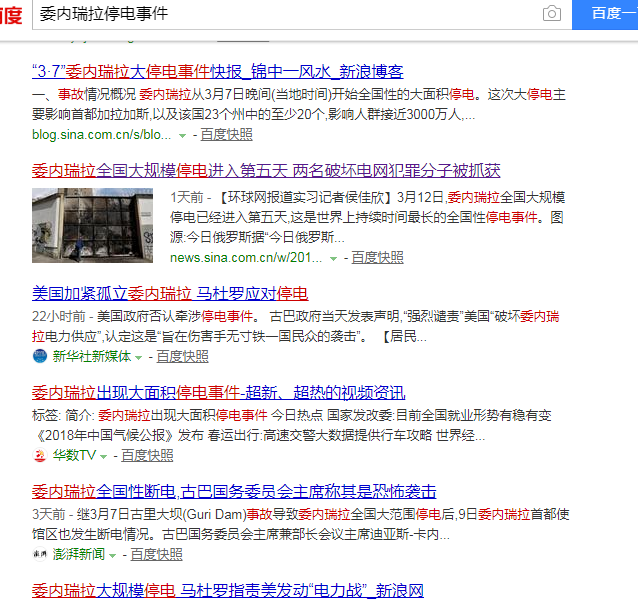638x601 pixels.
Task: Click the 华数TV source icon
Action: coord(40,455)
